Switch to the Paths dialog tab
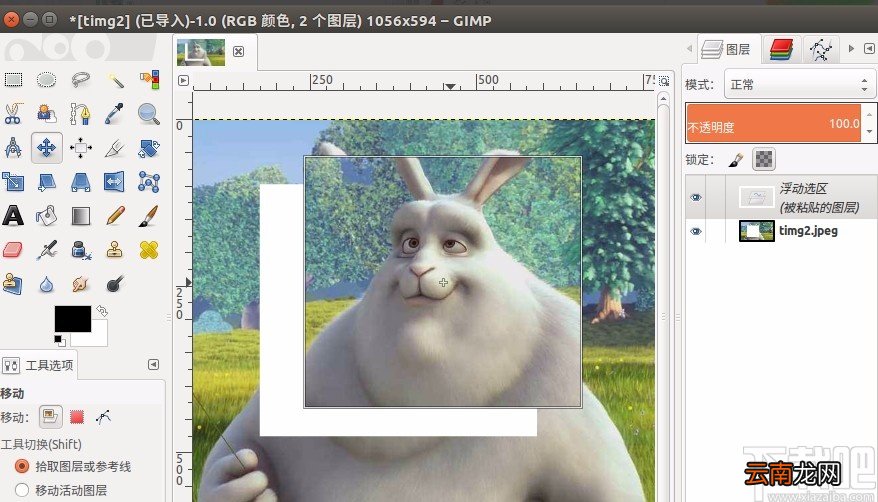The height and width of the screenshot is (502, 878). click(x=821, y=49)
